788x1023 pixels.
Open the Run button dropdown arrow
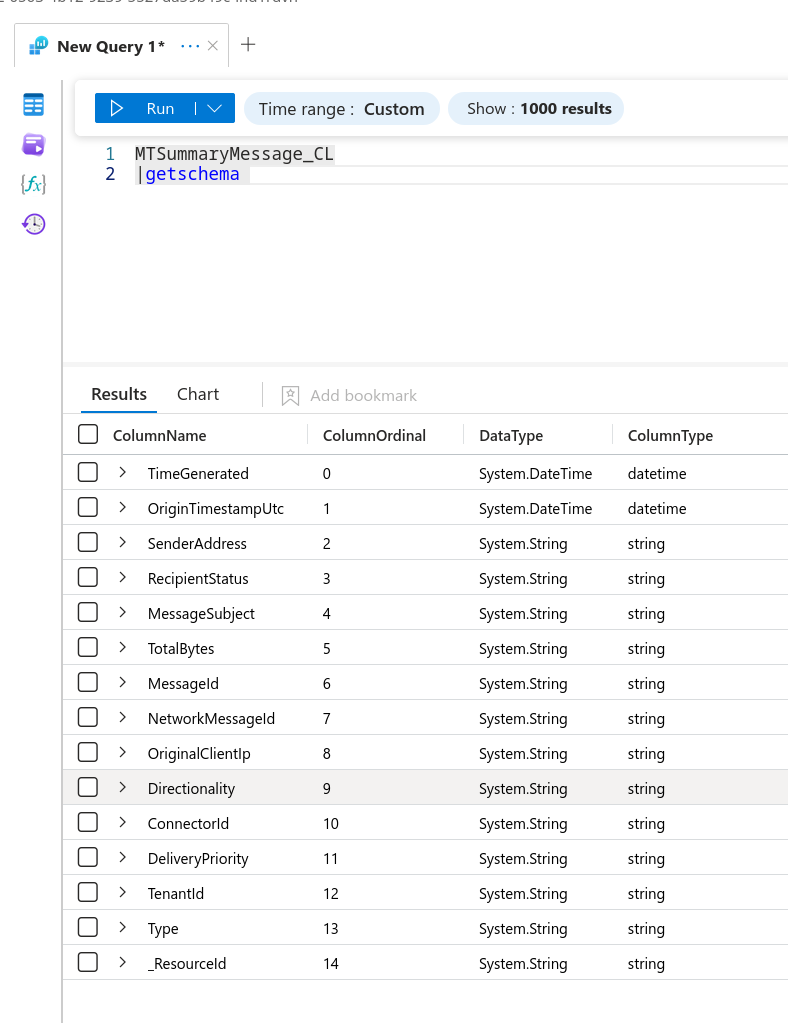(214, 109)
